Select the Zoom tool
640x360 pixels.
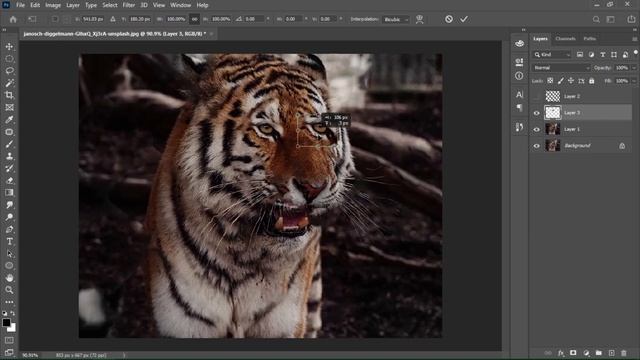point(9,290)
